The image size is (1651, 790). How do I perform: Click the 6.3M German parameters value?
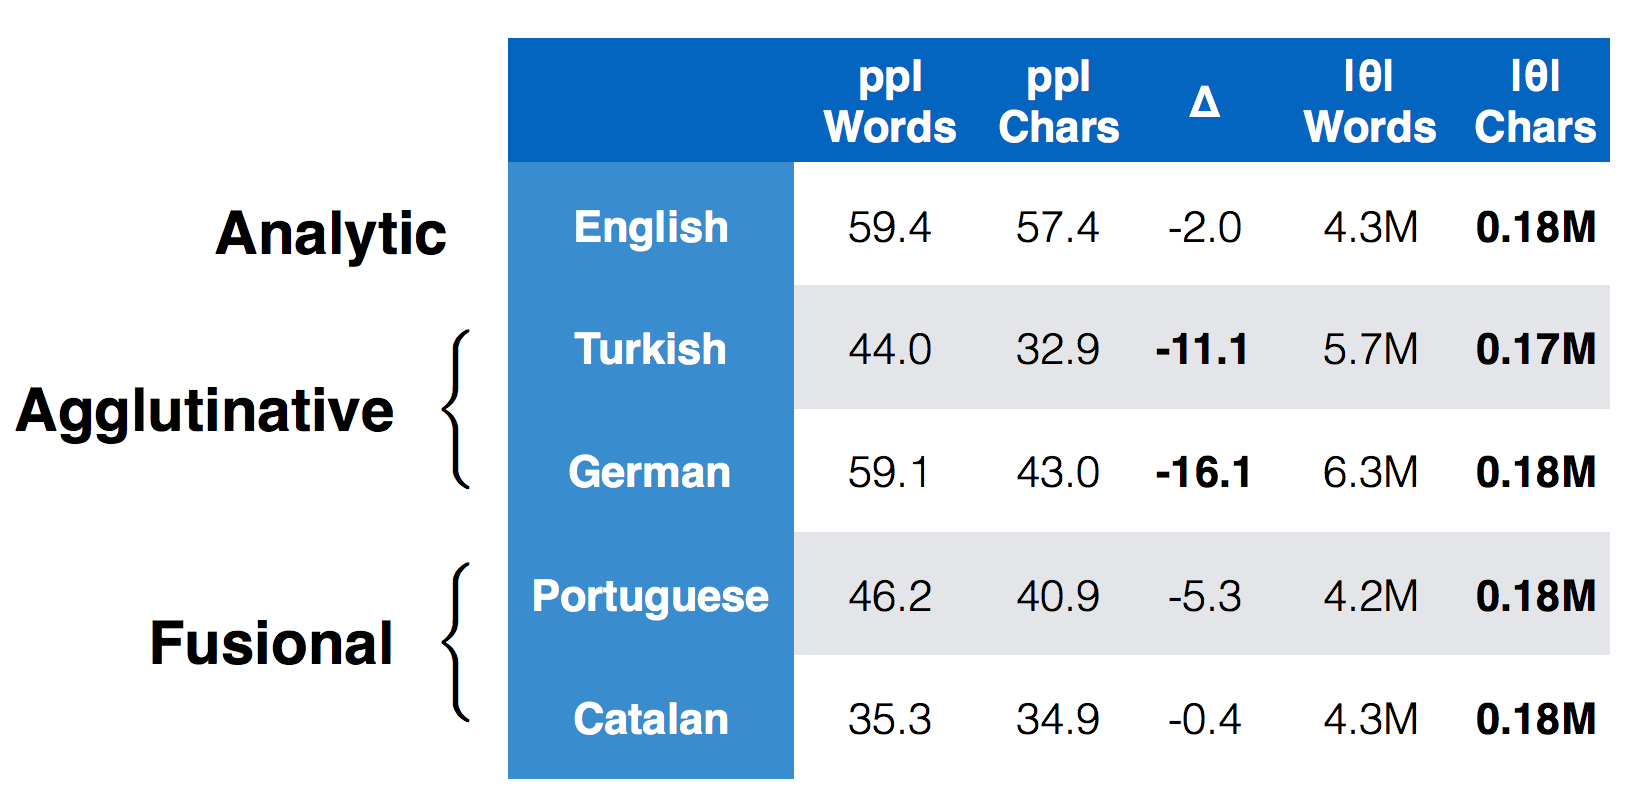click(x=1370, y=472)
